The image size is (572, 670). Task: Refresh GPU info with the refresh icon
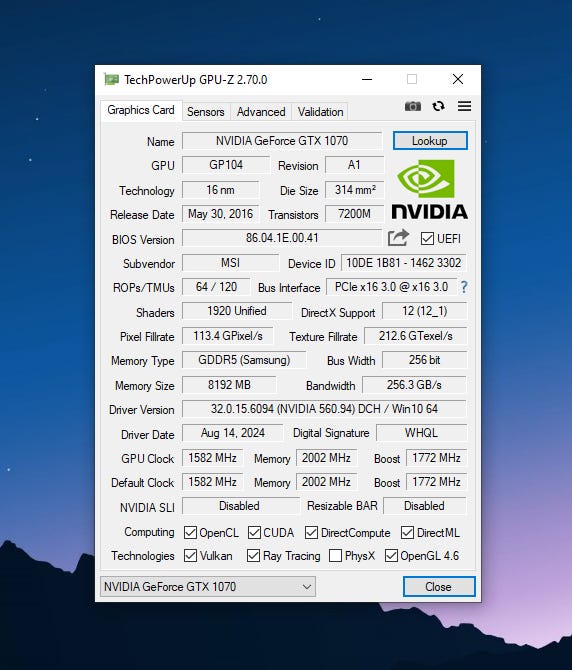click(438, 106)
